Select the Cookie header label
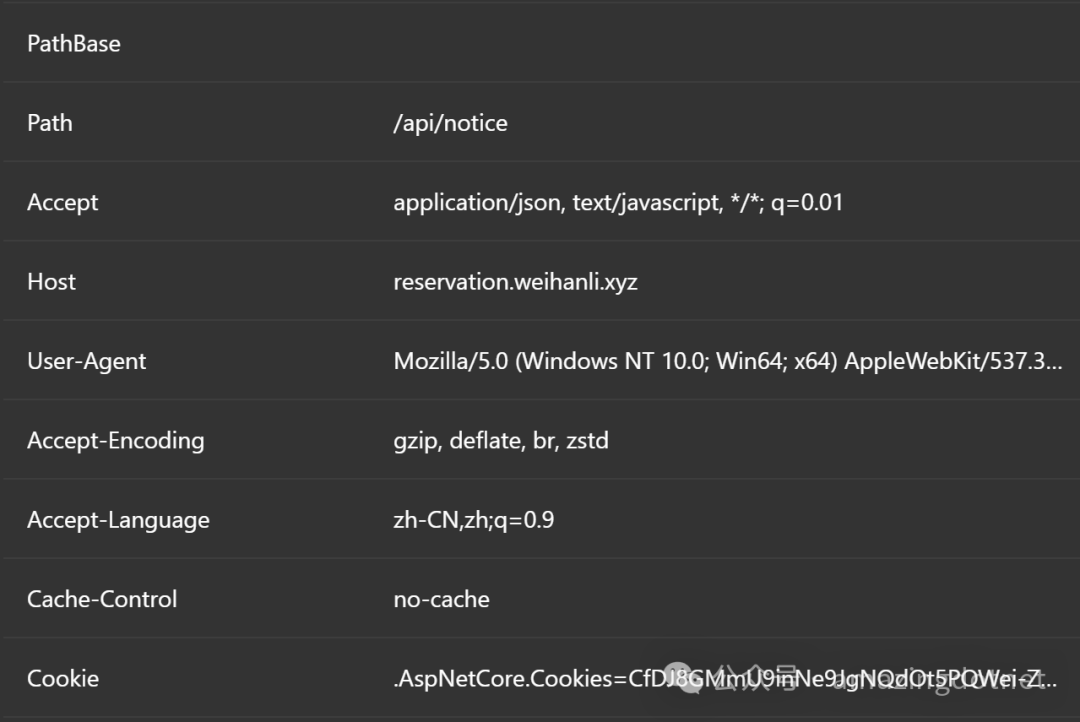 [63, 678]
